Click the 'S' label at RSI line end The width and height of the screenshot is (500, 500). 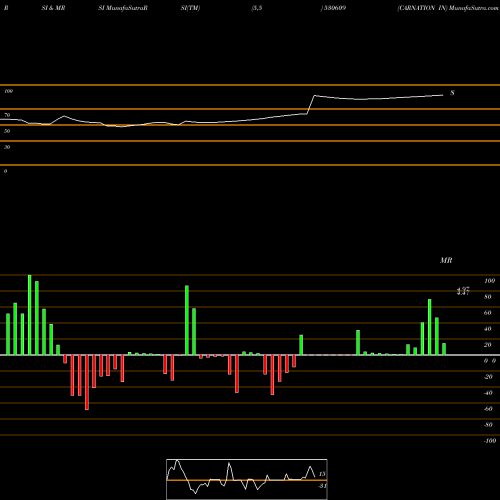point(452,93)
